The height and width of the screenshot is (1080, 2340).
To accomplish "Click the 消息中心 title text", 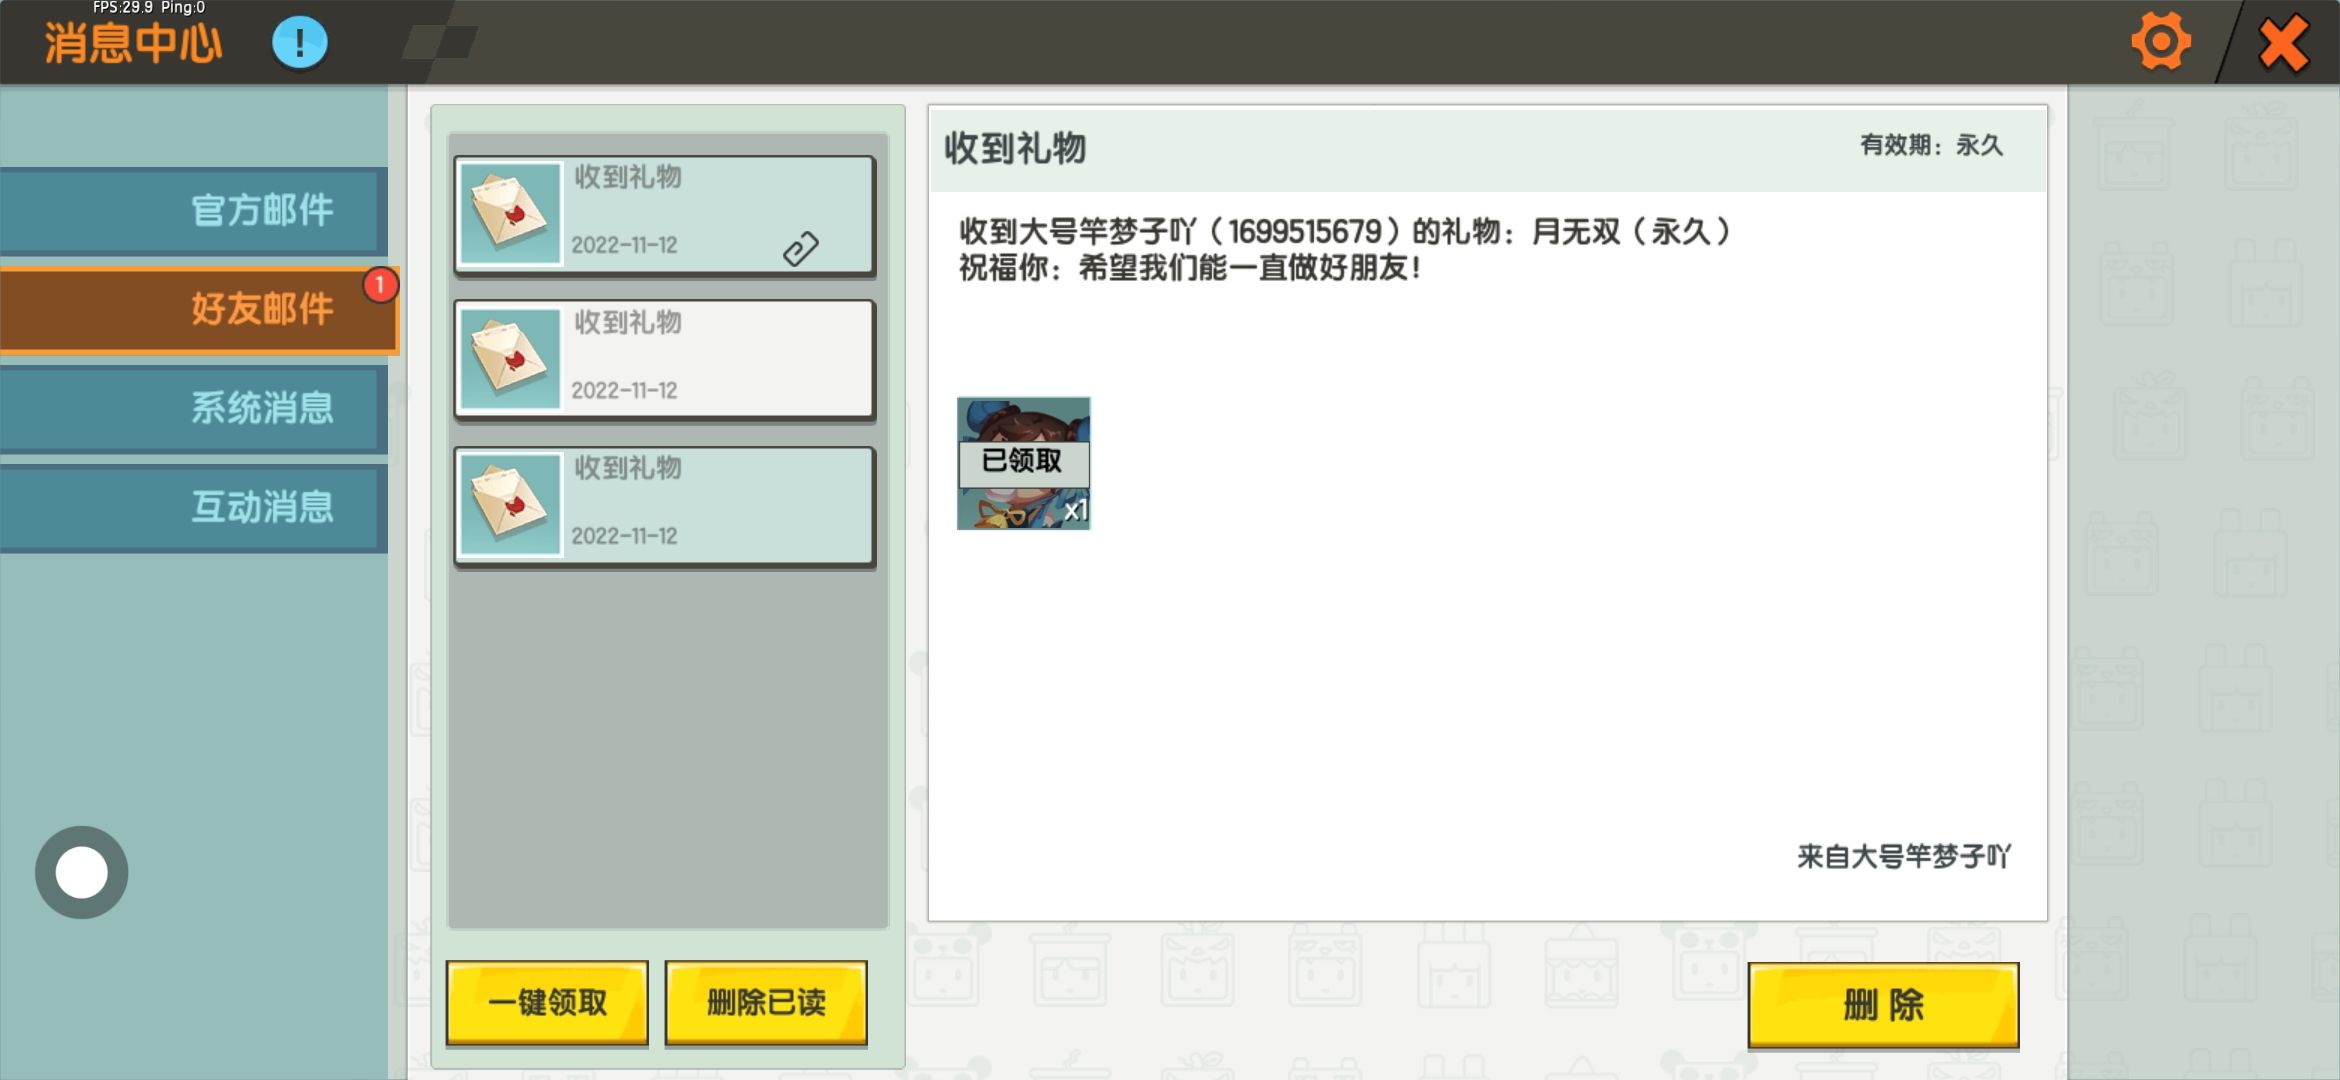I will pyautogui.click(x=133, y=44).
